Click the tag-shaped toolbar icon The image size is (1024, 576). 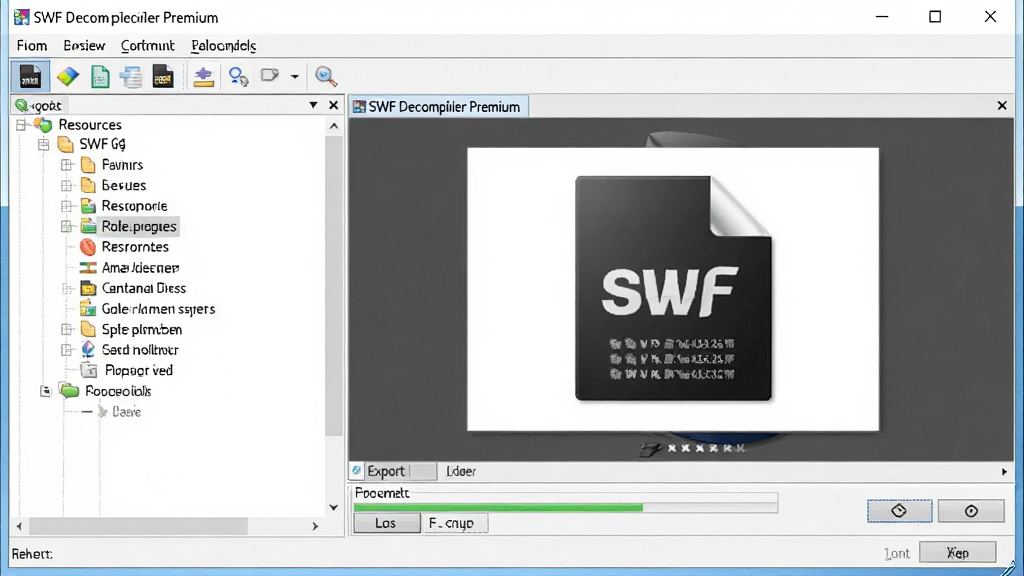coord(270,75)
